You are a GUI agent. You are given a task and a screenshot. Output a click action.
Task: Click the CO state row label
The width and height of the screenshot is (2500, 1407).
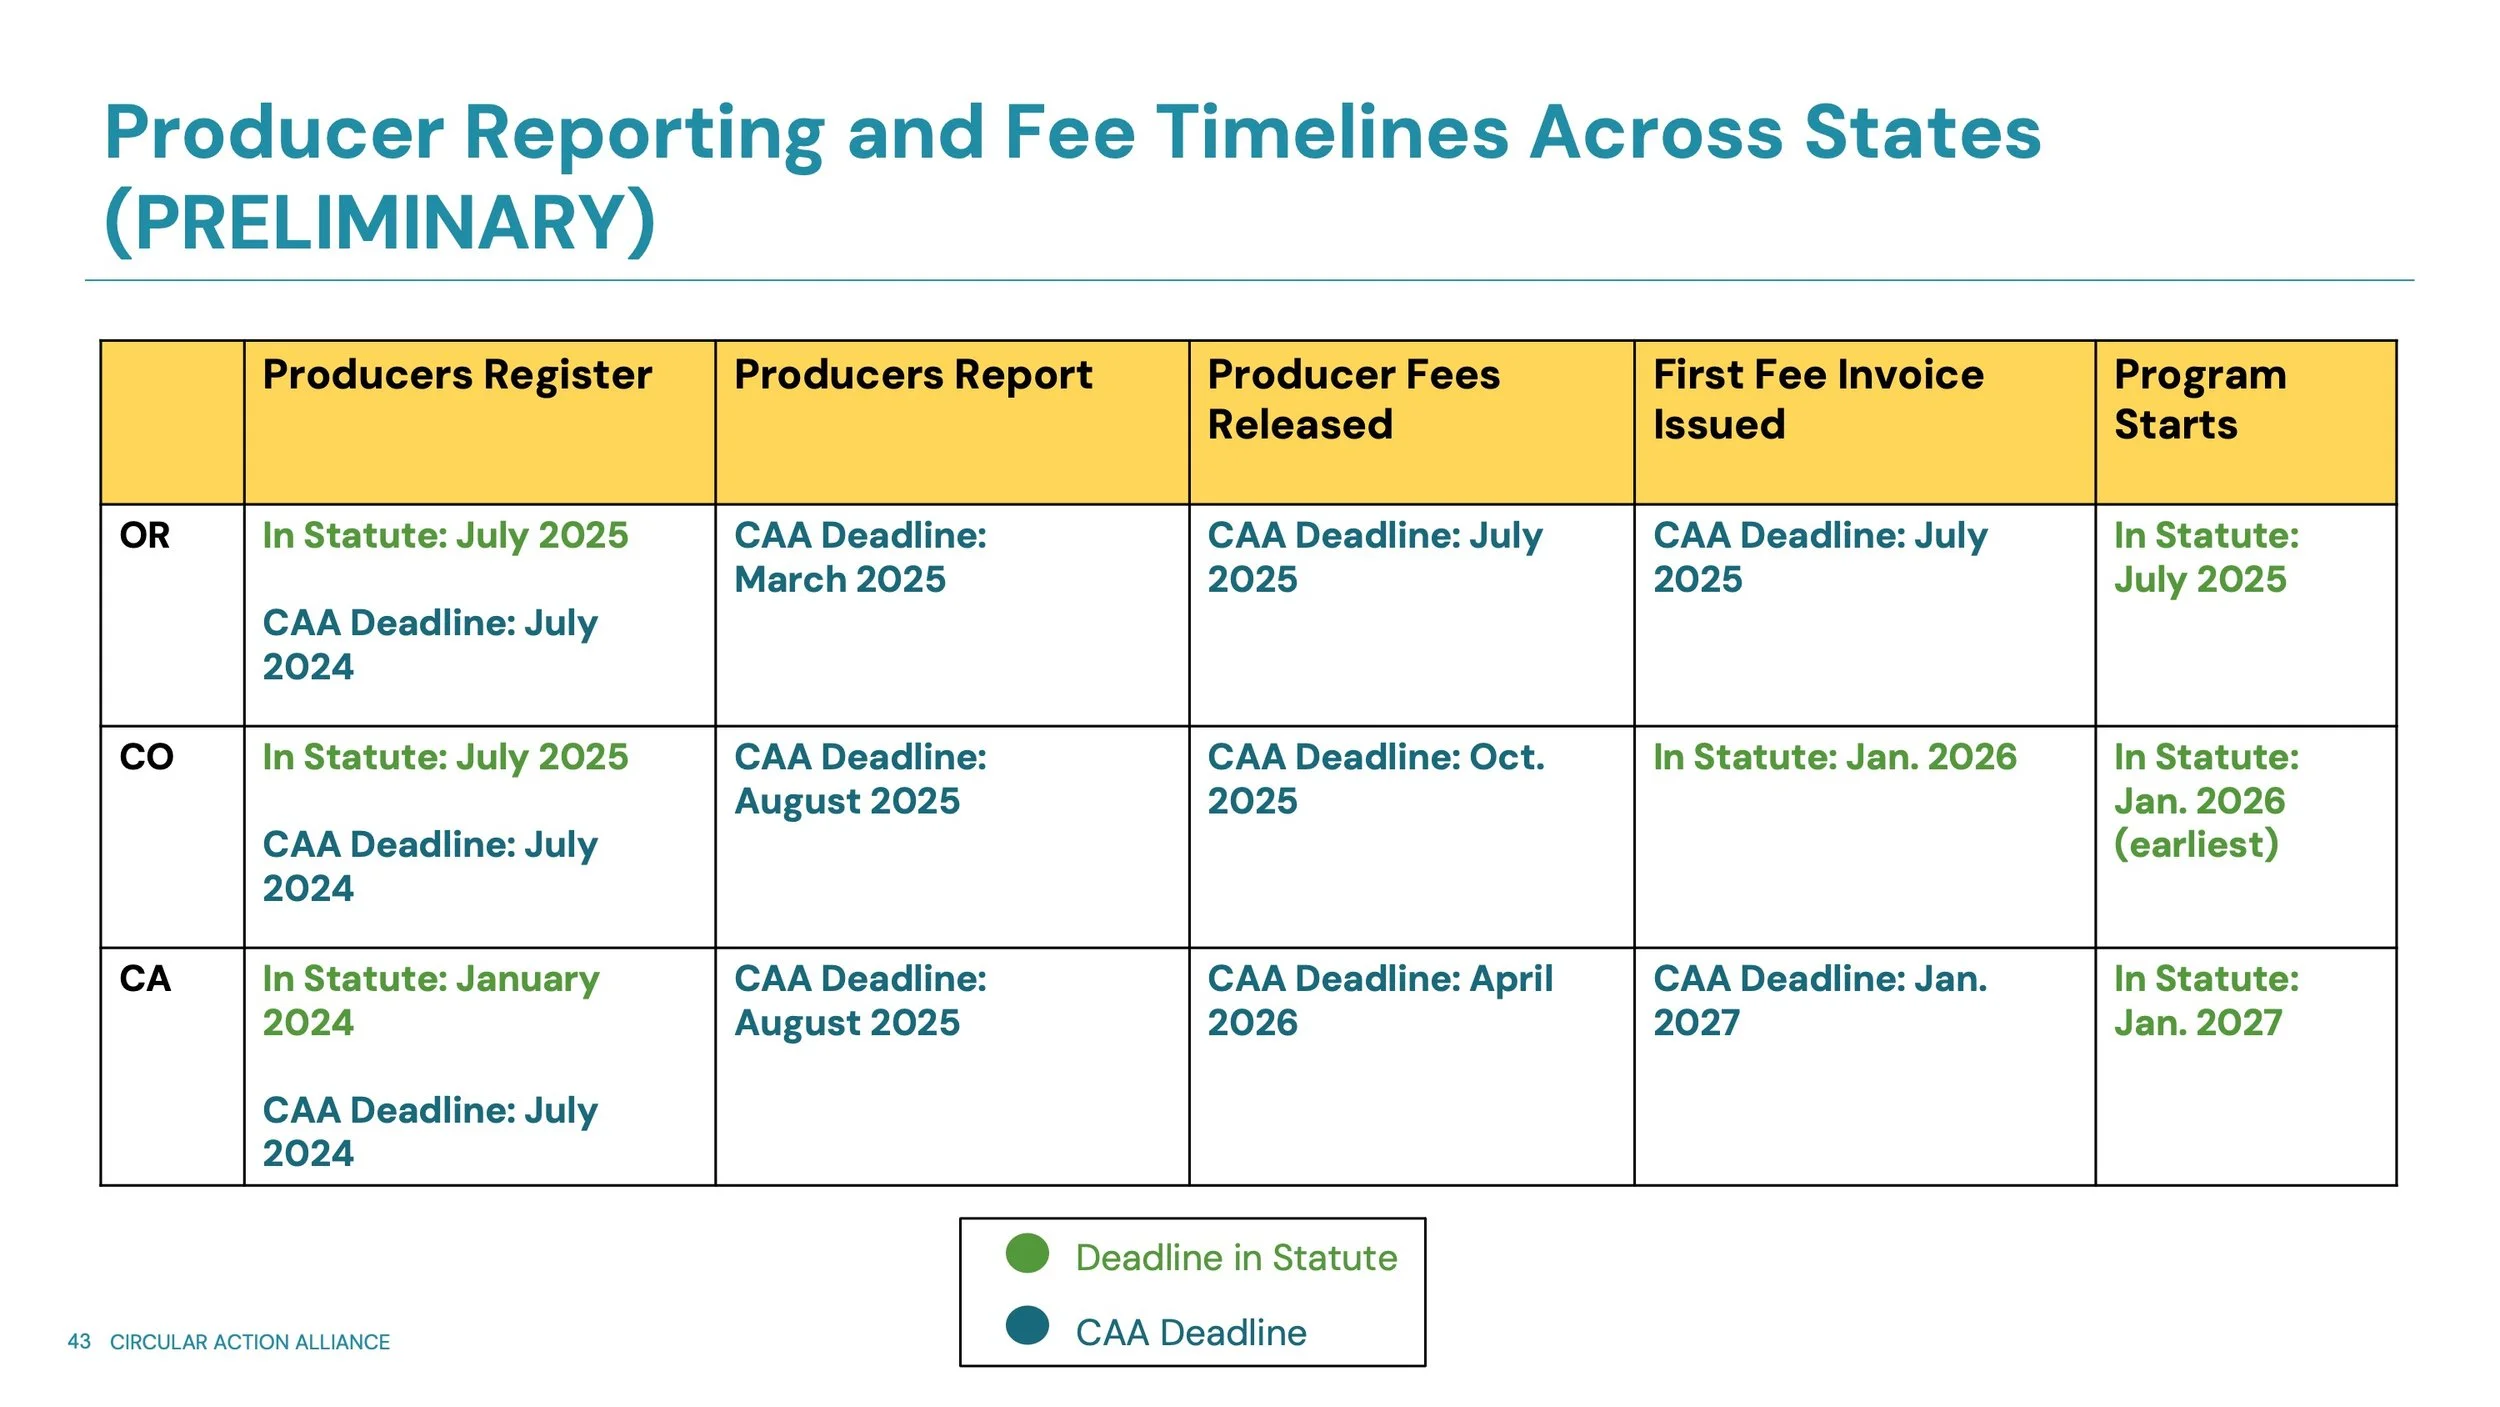point(146,757)
